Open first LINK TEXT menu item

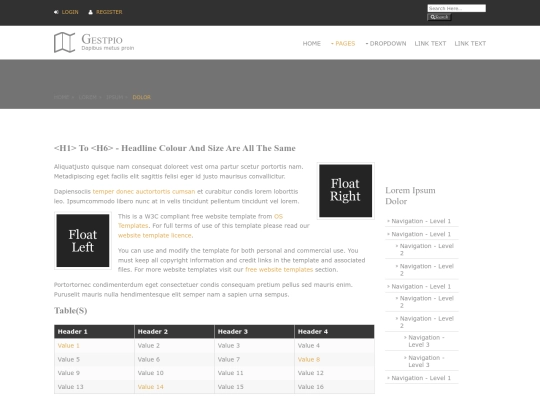[430, 43]
